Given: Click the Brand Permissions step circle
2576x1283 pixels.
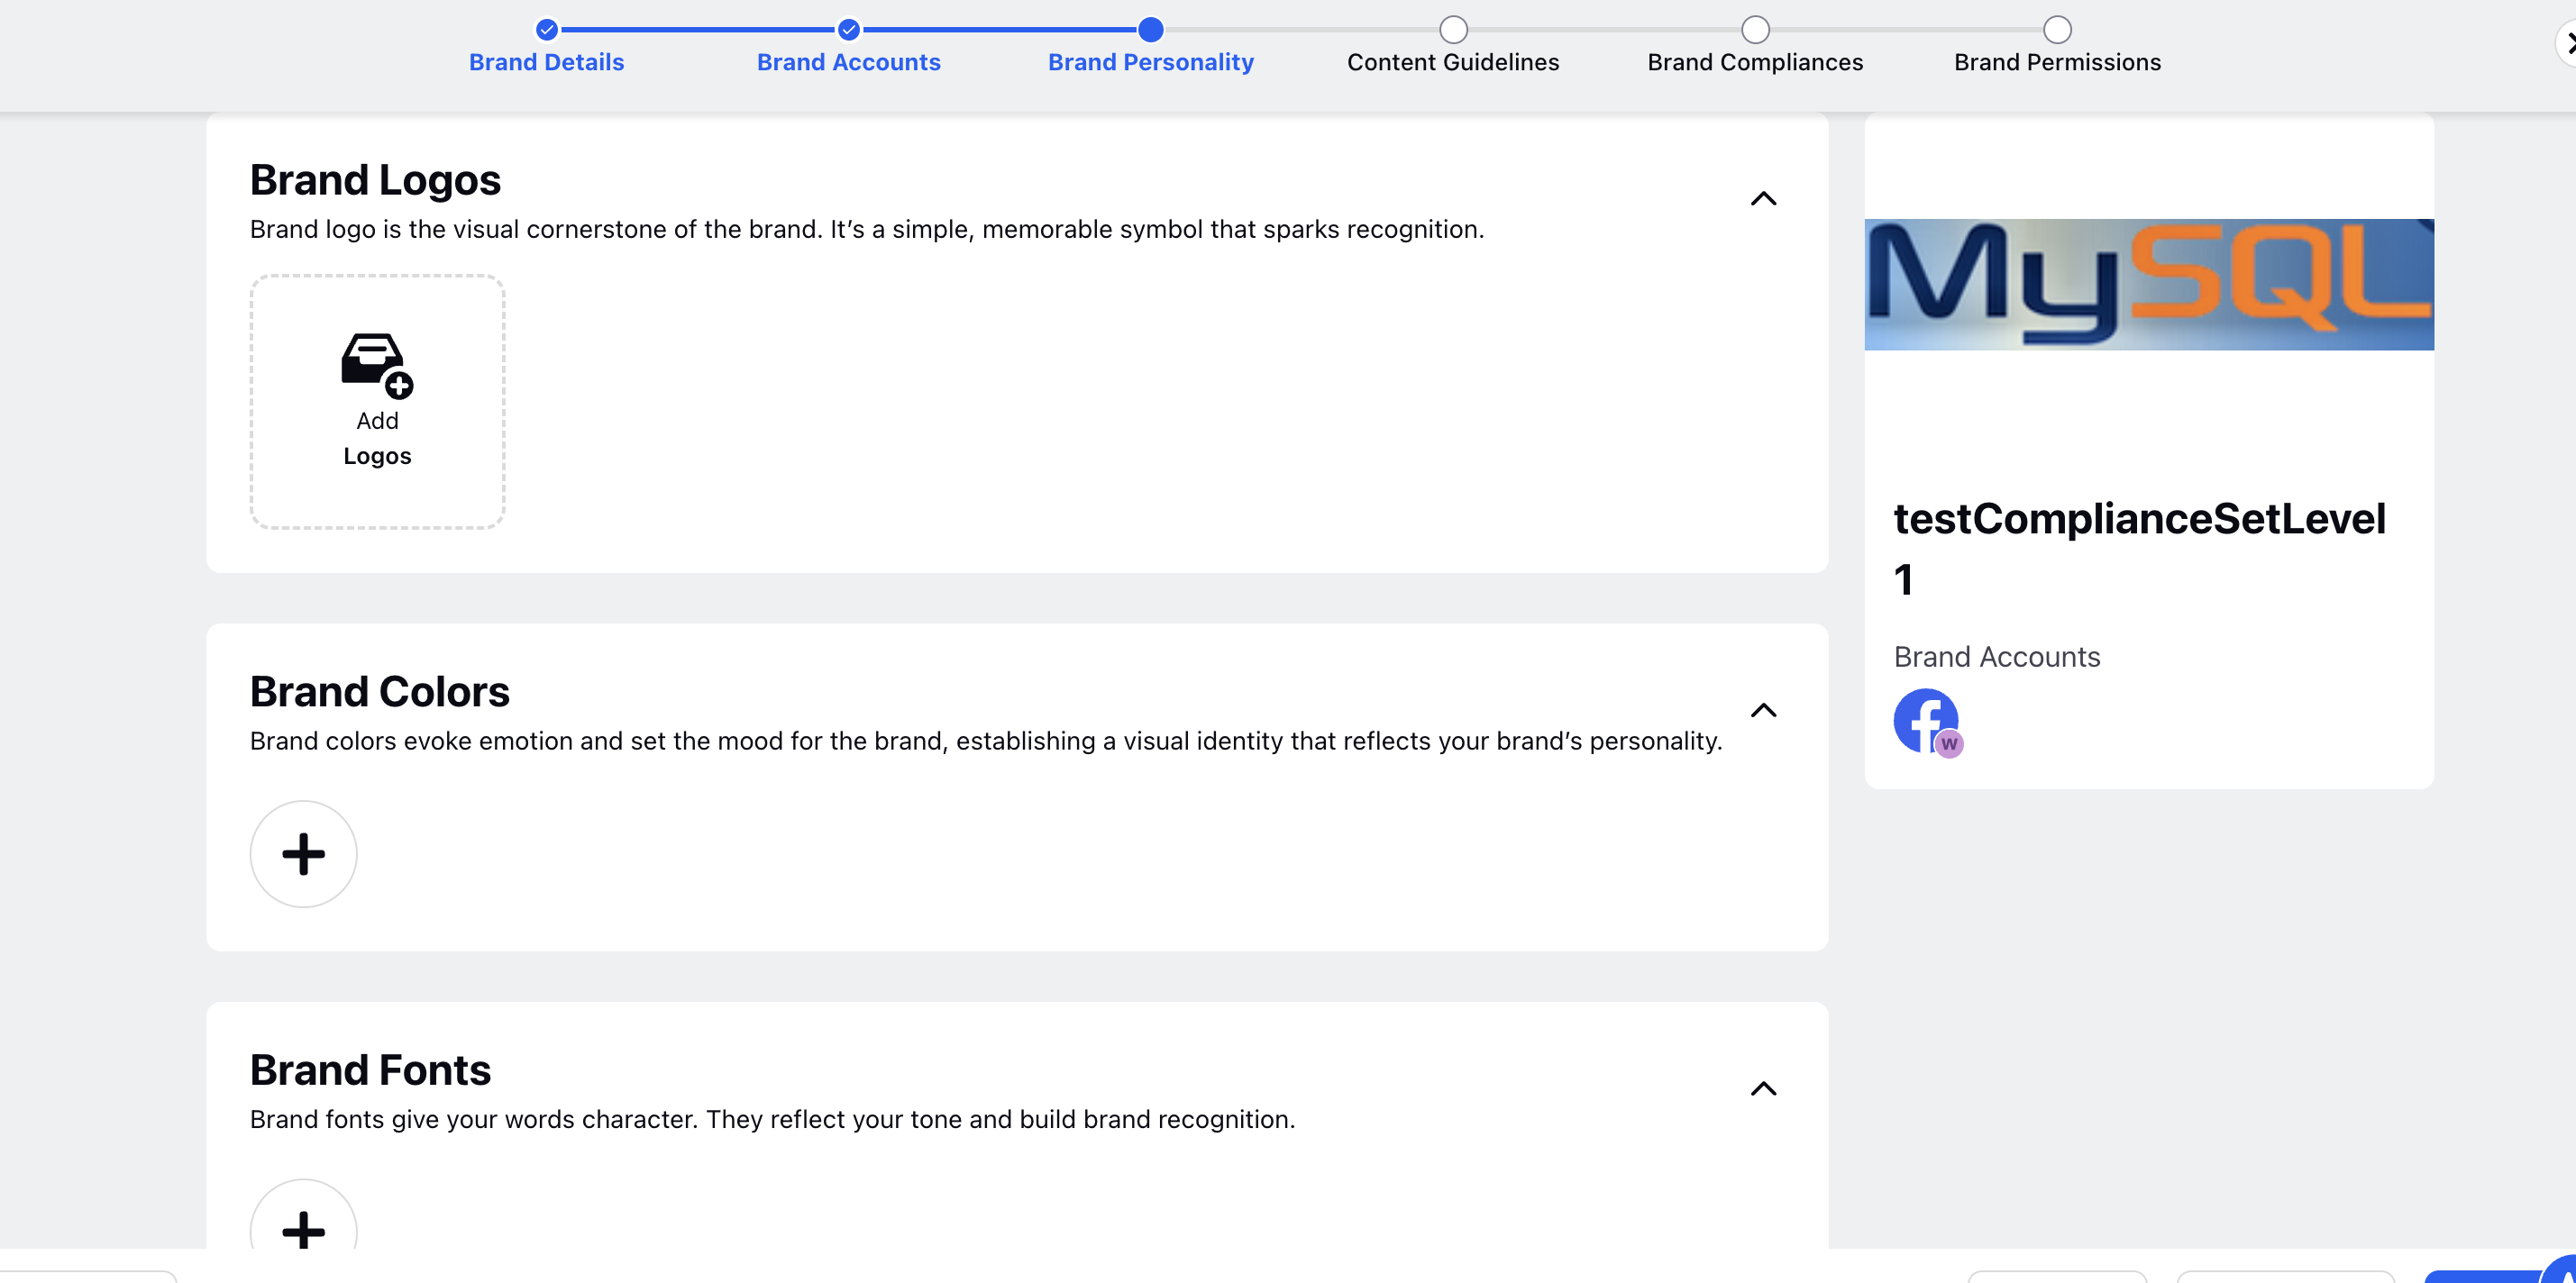Looking at the screenshot, I should pyautogui.click(x=2057, y=29).
